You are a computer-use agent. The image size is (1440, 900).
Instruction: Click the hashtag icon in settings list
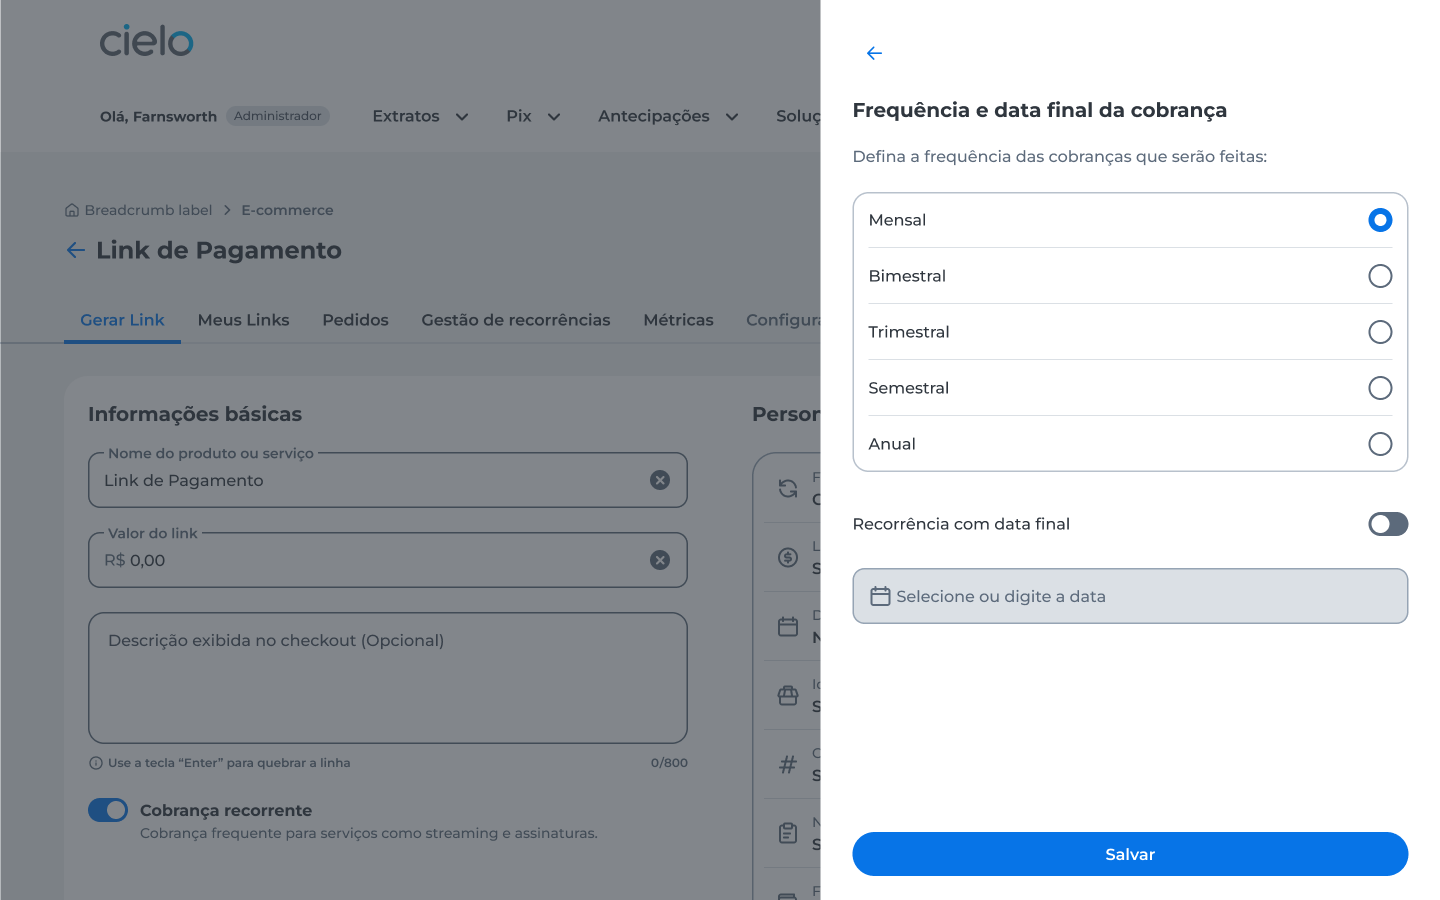(788, 765)
